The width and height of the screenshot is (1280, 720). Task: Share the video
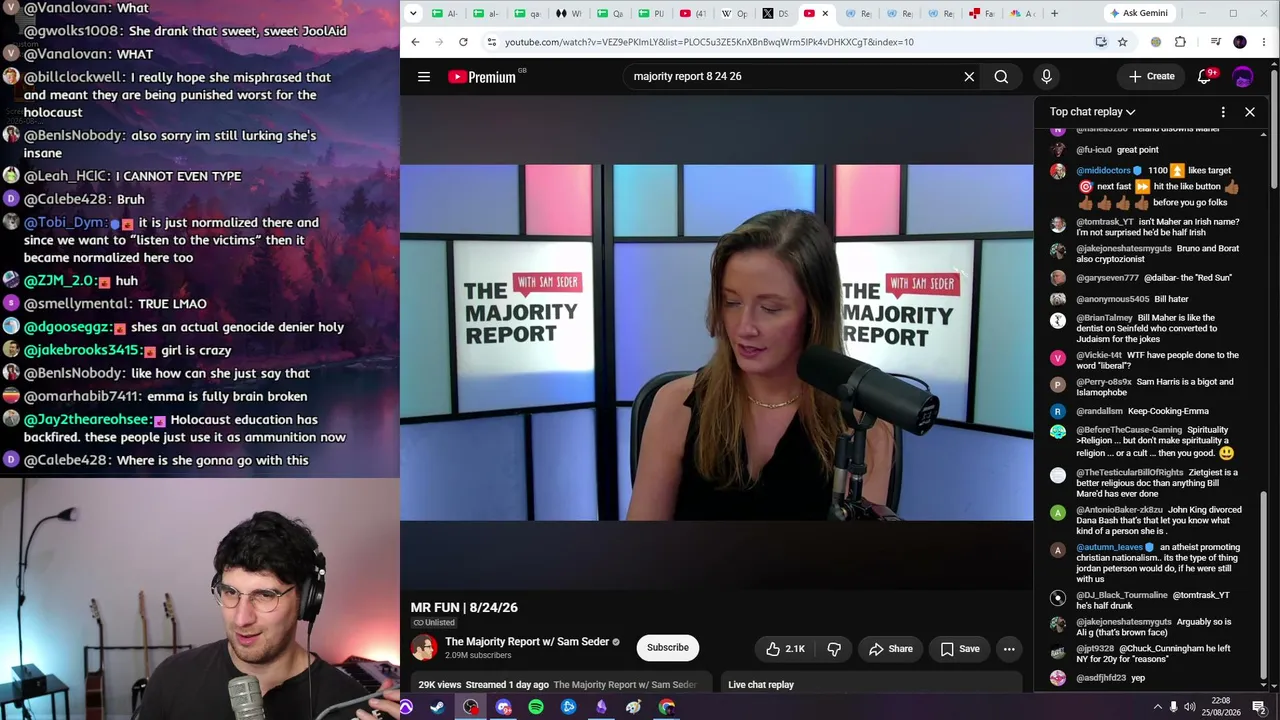pyautogui.click(x=890, y=649)
